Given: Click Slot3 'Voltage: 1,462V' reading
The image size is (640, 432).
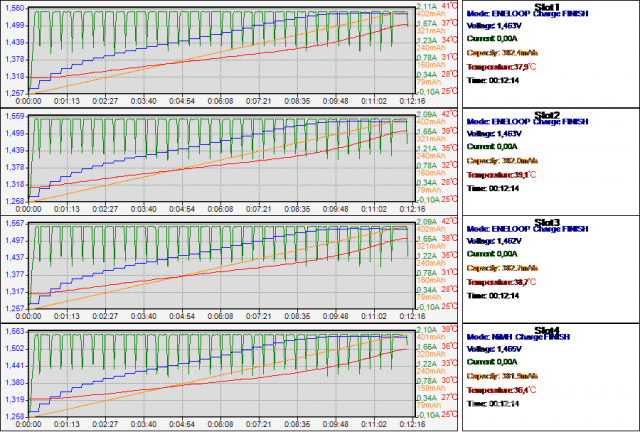Looking at the screenshot, I should pos(494,241).
